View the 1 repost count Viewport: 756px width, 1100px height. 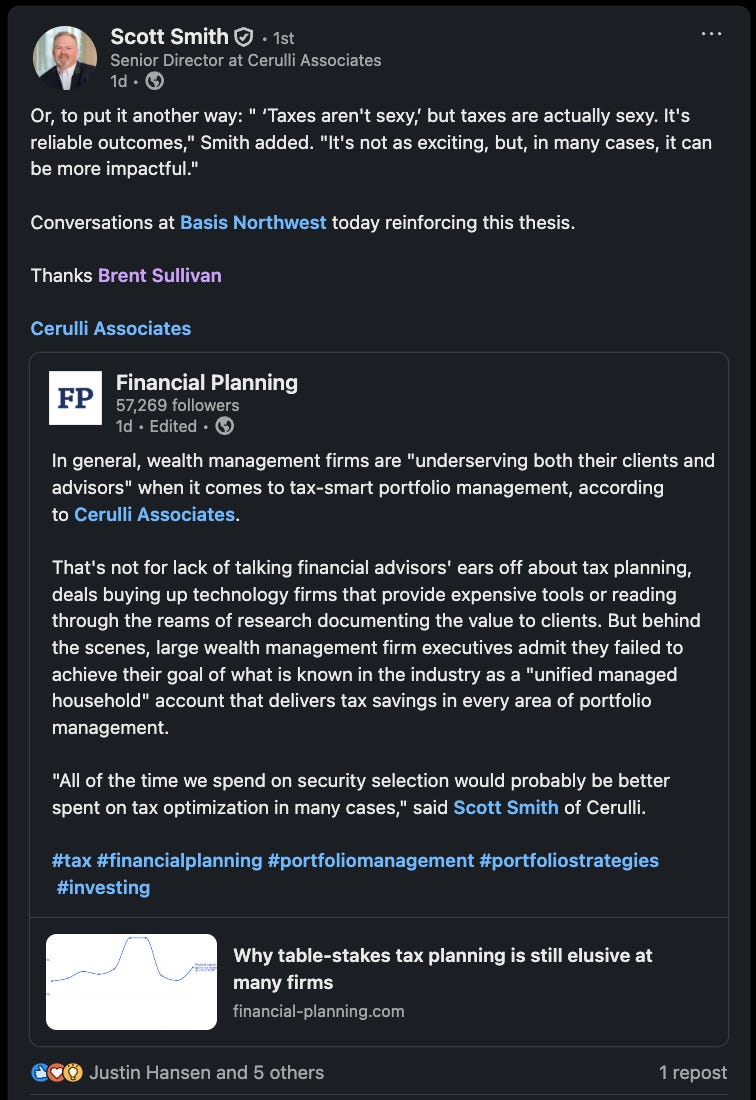click(x=692, y=1072)
